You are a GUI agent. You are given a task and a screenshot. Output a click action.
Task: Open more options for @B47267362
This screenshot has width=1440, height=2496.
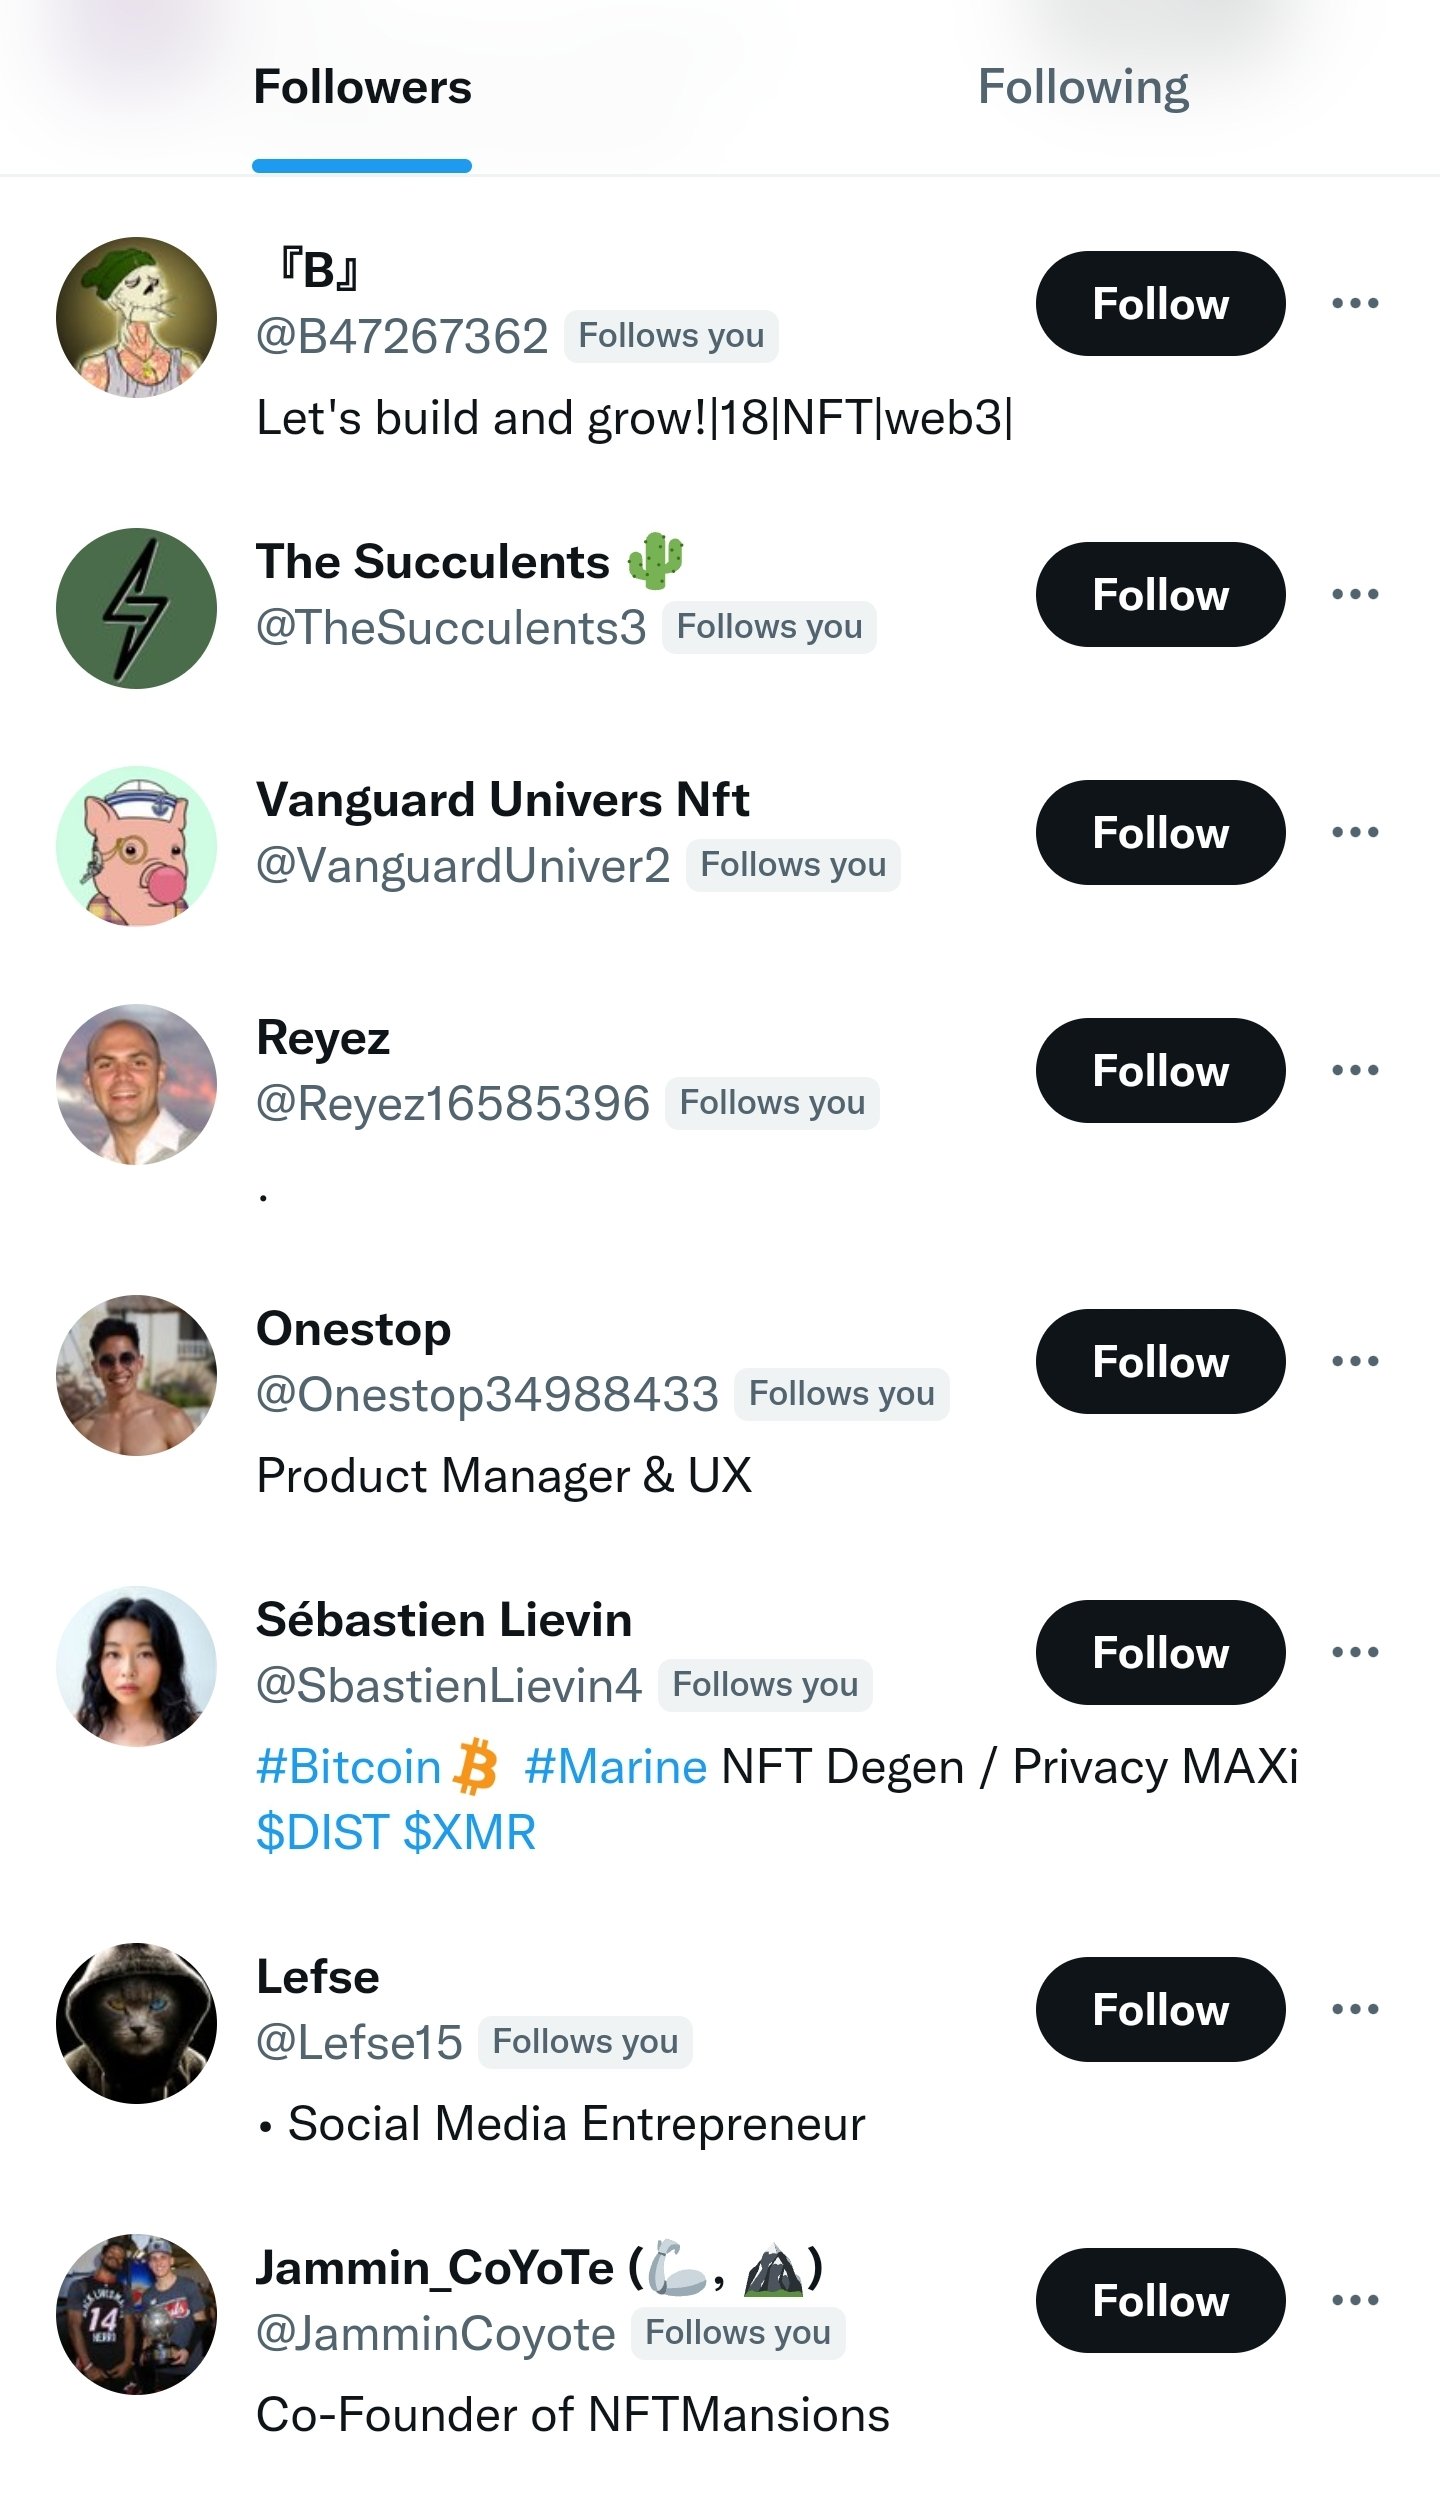tap(1355, 303)
